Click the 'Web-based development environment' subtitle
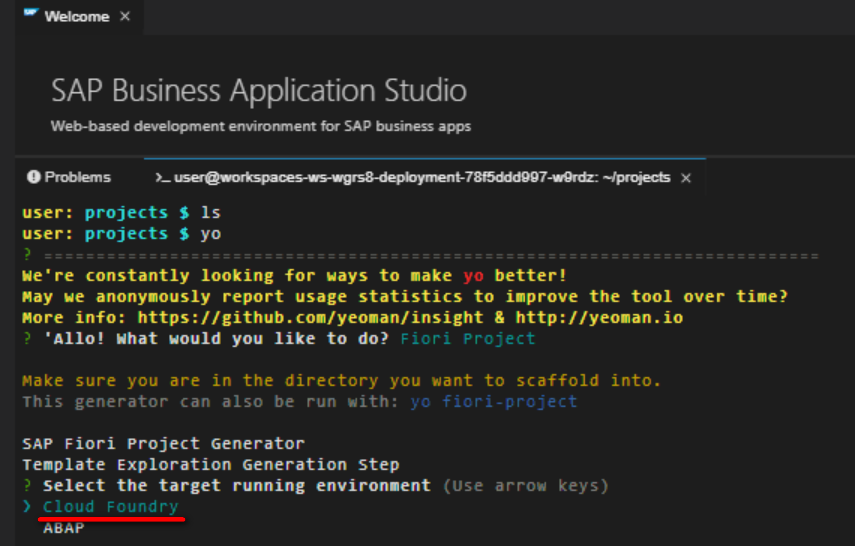Viewport: 855px width, 546px height. pyautogui.click(x=261, y=126)
